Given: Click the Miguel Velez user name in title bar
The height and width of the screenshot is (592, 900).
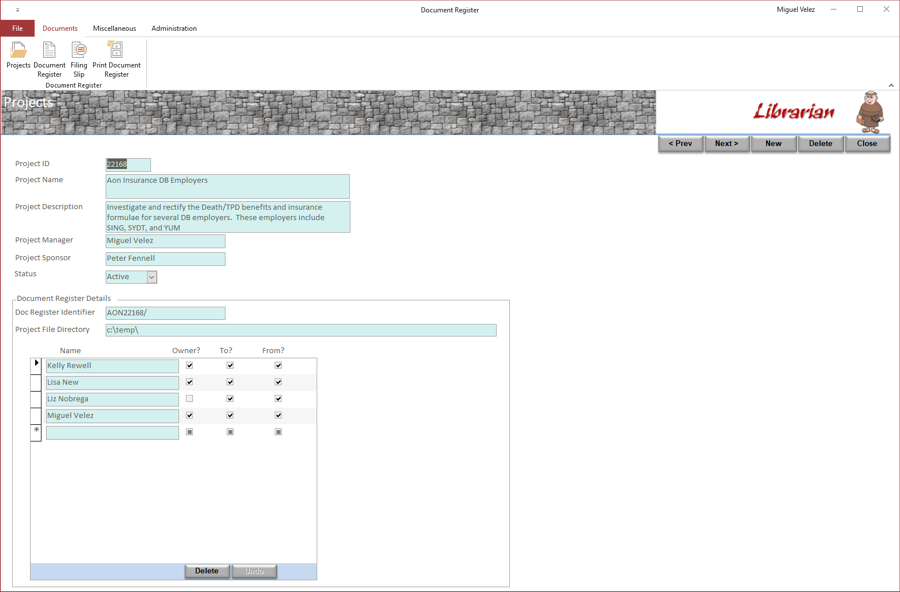Looking at the screenshot, I should (x=796, y=10).
